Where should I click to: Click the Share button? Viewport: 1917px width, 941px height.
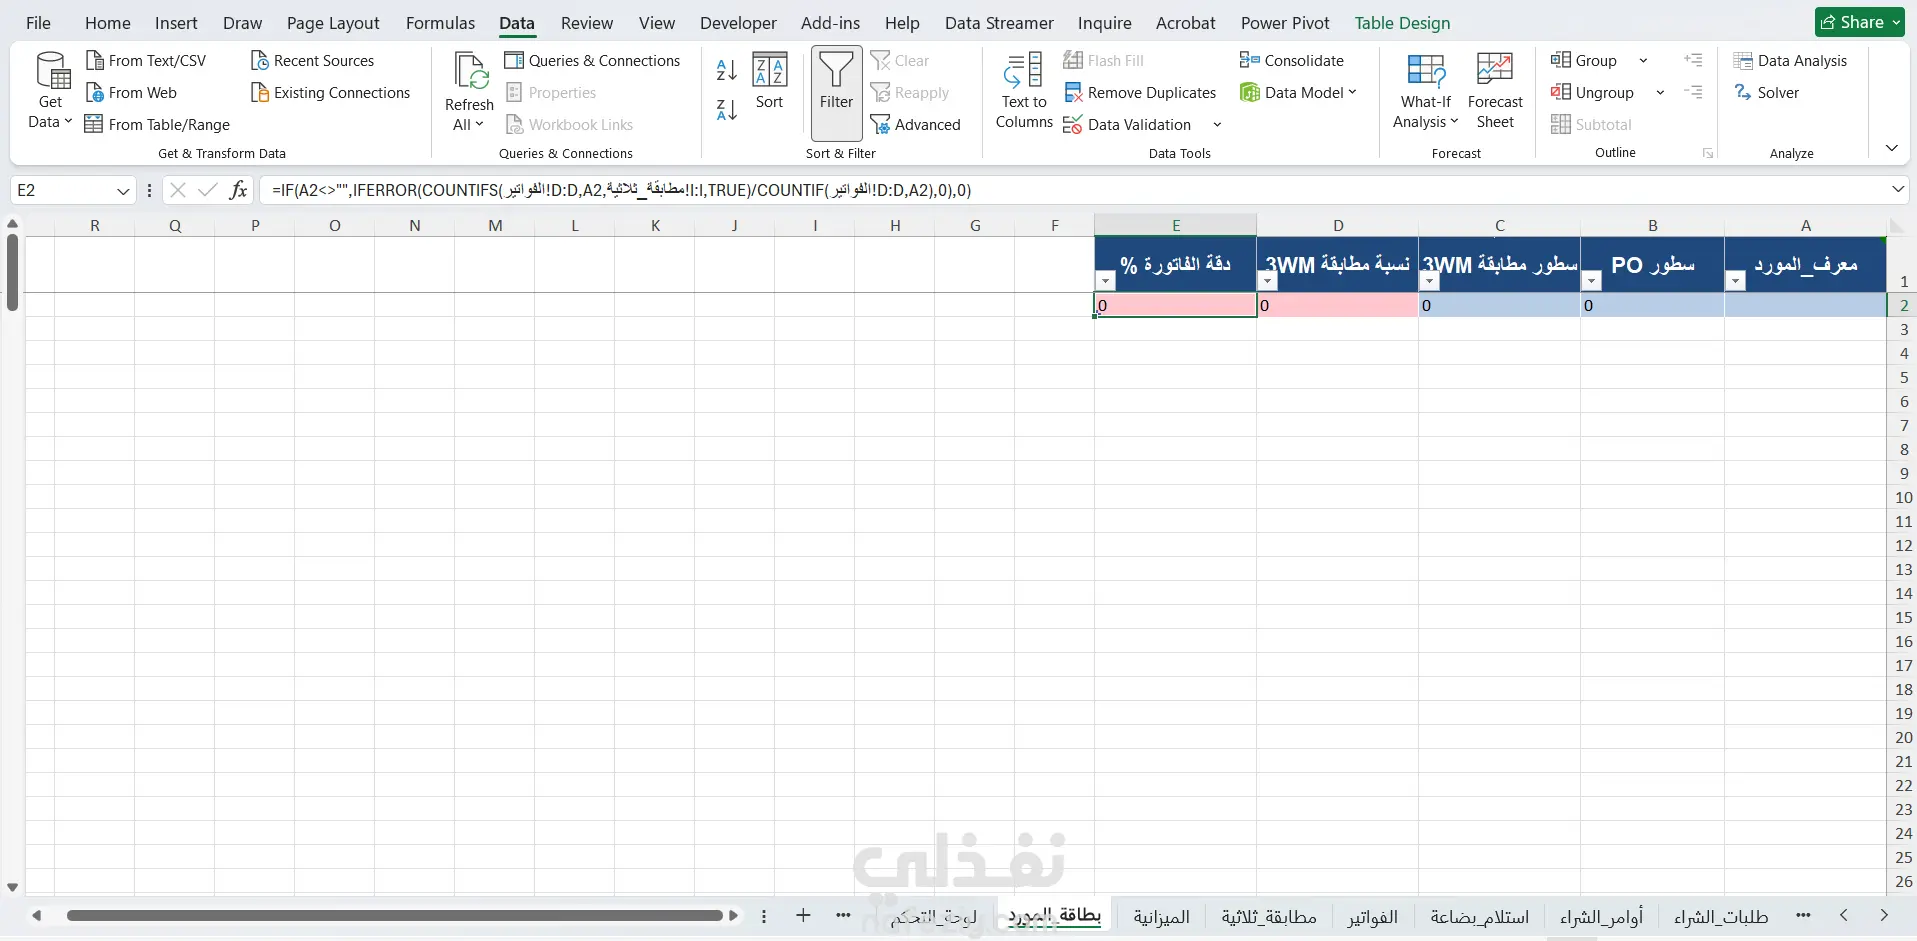1859,22
